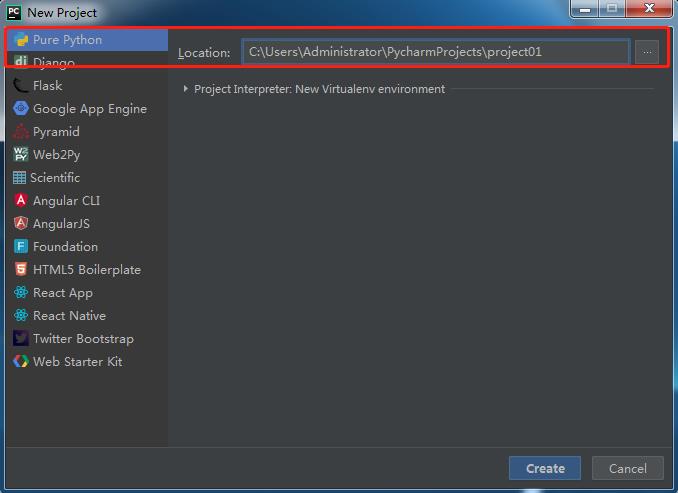
Task: Select the Pure Python project type icon
Action: click(21, 40)
